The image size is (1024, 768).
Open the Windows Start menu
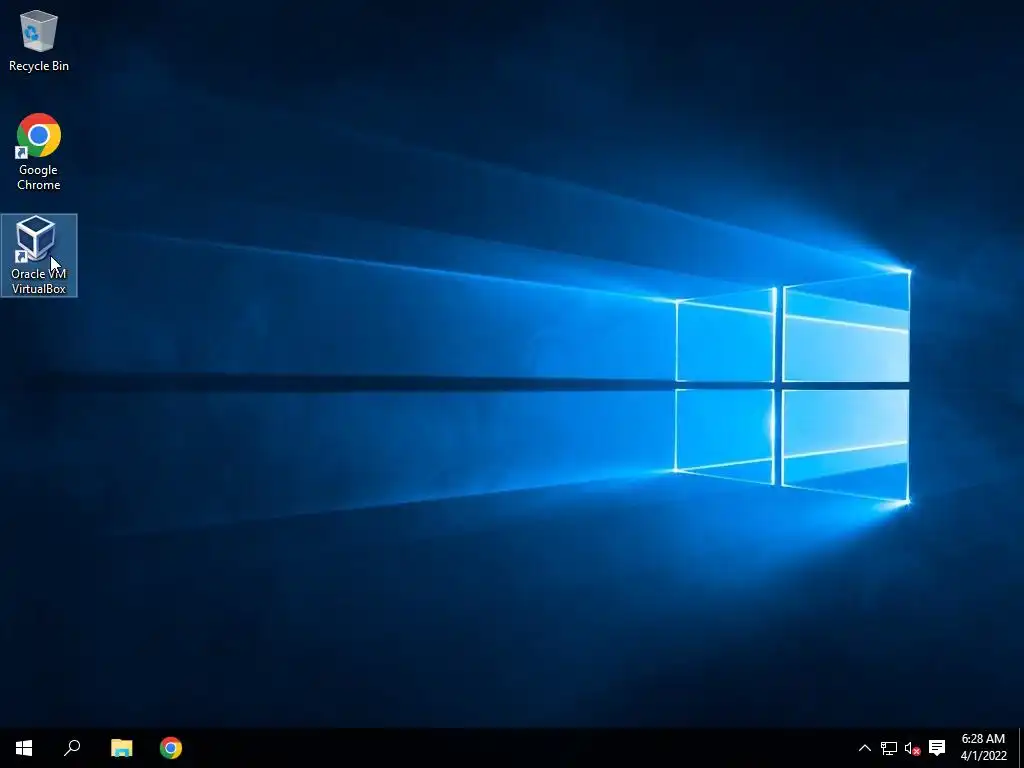[x=24, y=748]
